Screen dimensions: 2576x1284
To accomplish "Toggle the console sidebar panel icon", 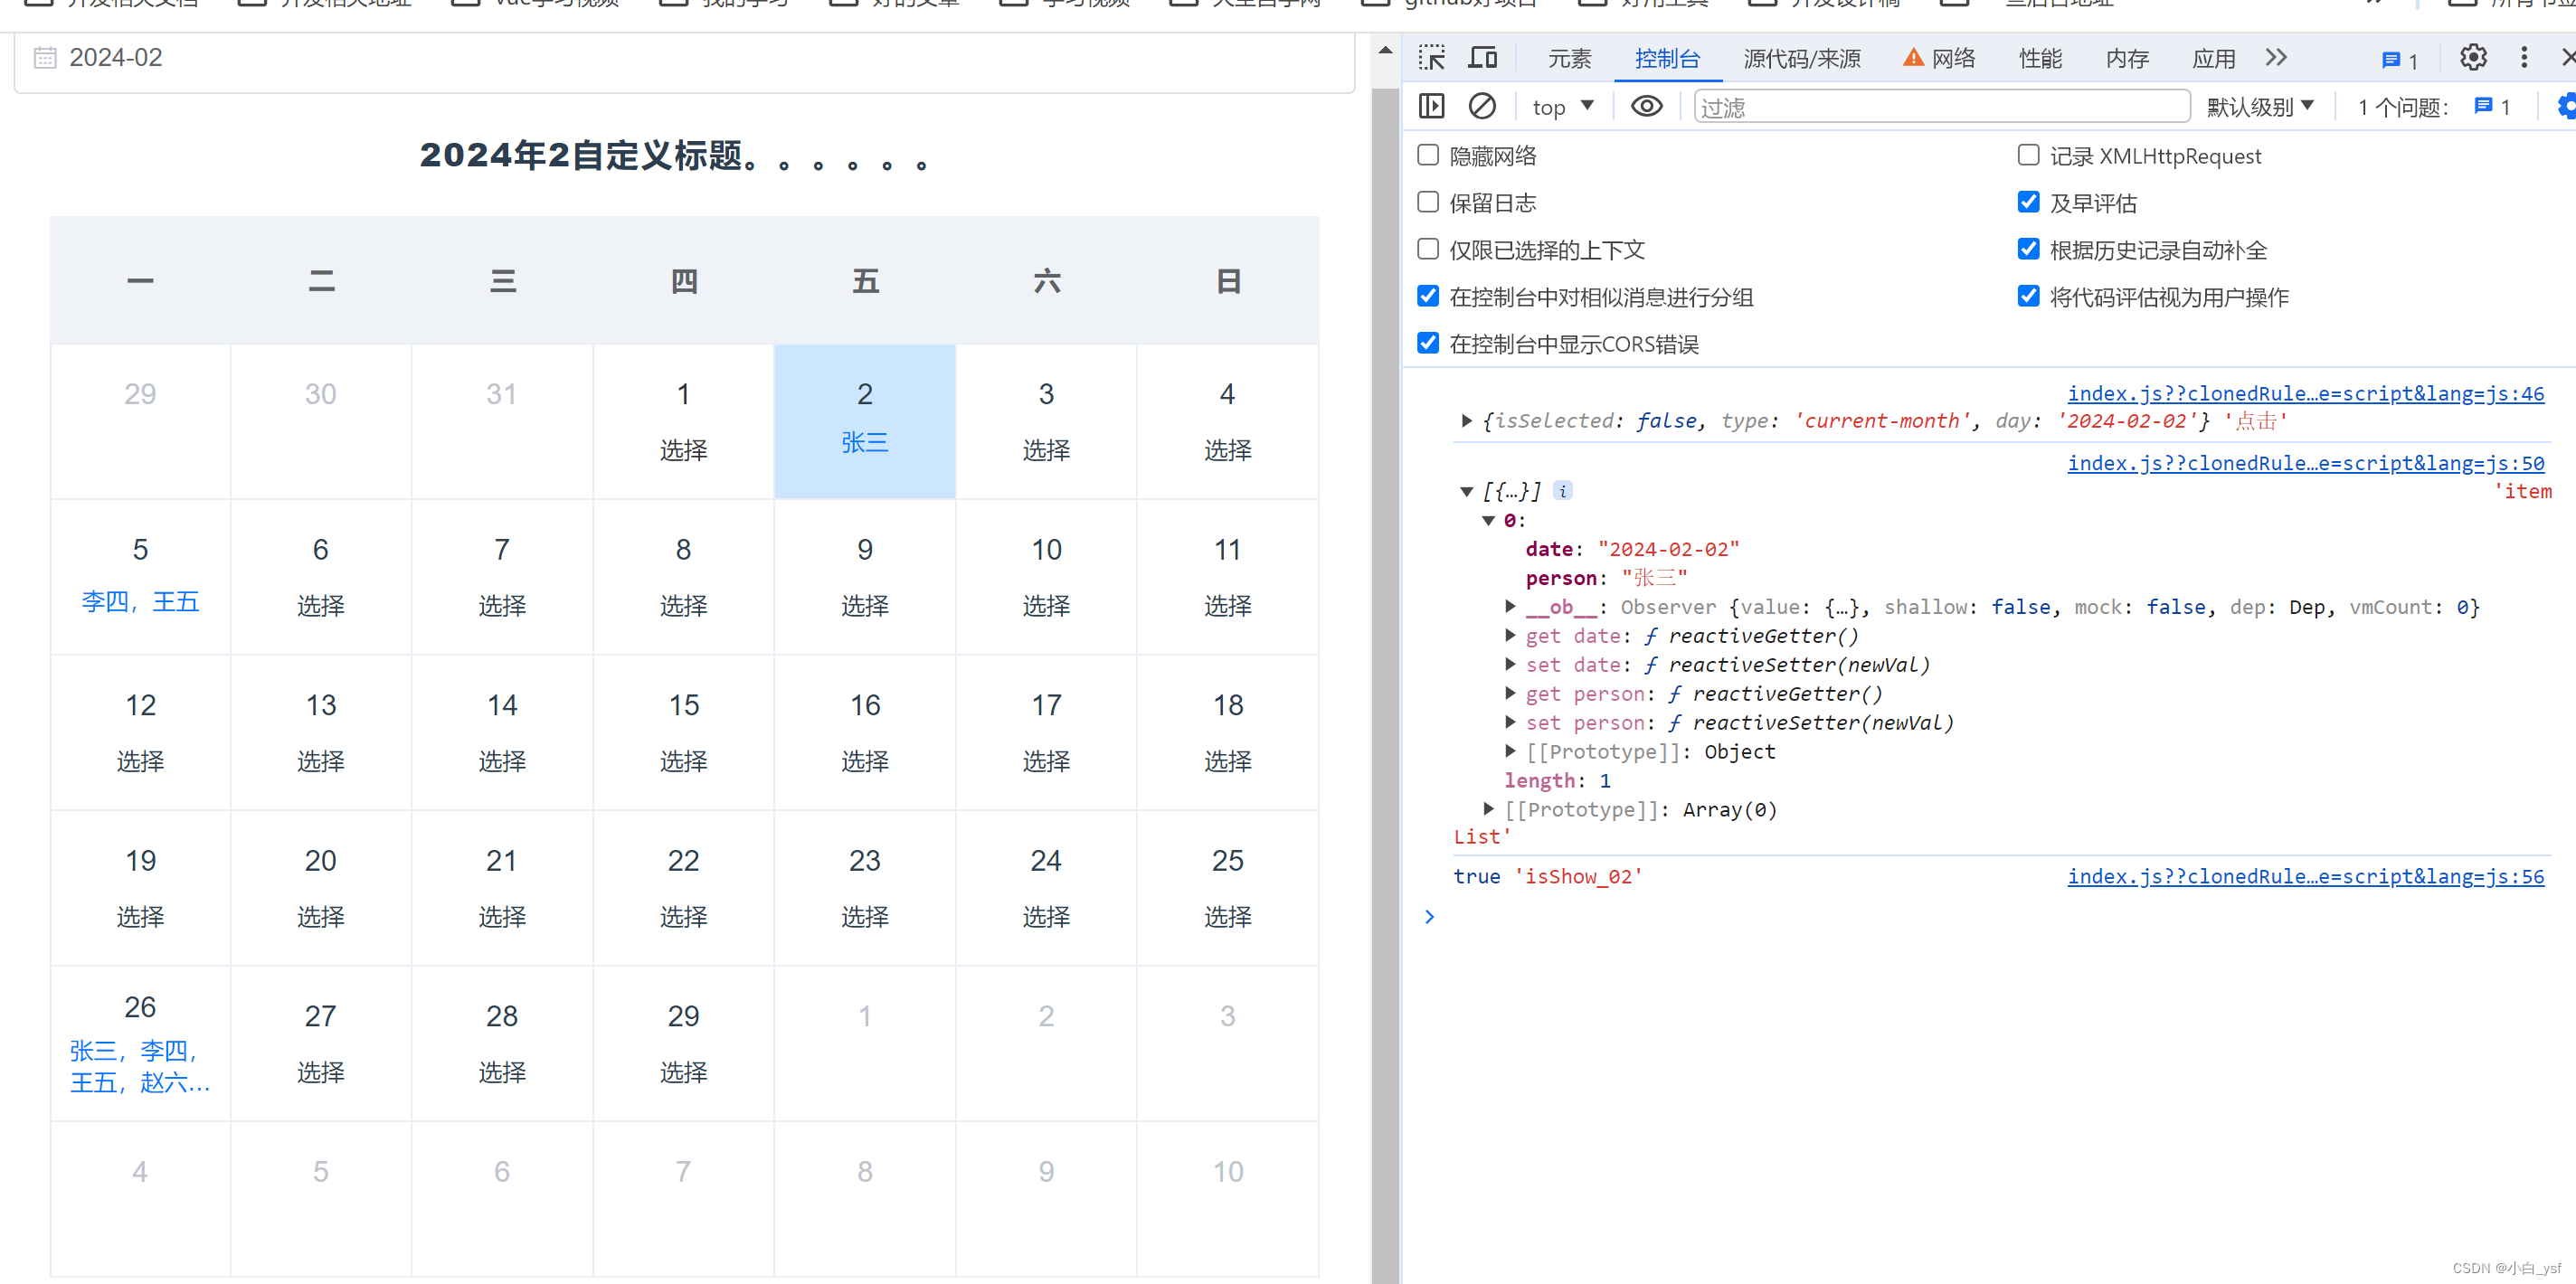I will click(x=1431, y=106).
